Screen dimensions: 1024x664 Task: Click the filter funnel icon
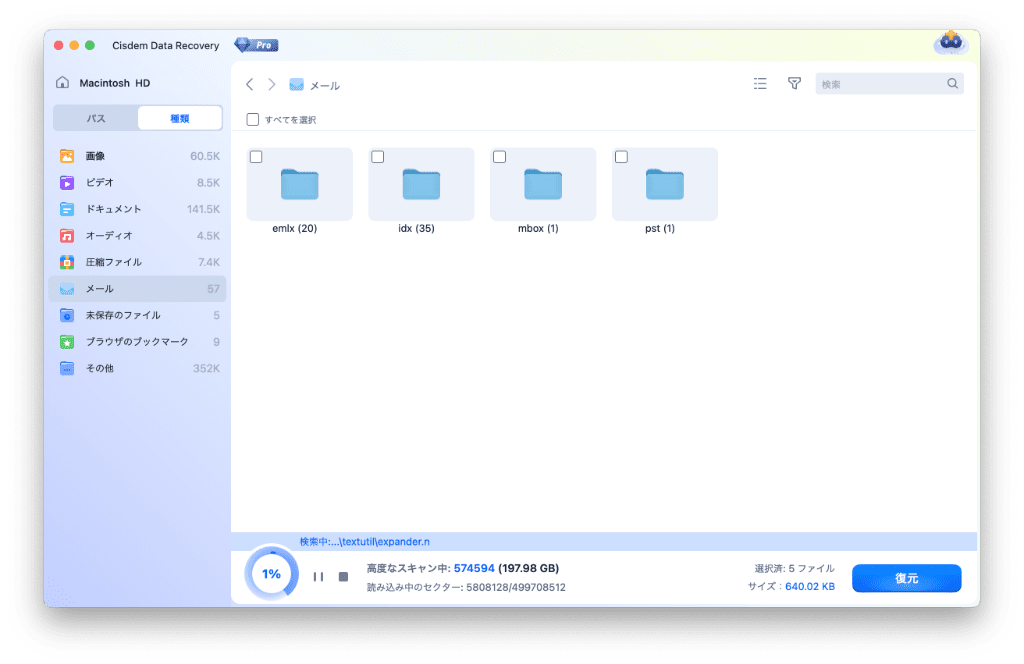(794, 84)
